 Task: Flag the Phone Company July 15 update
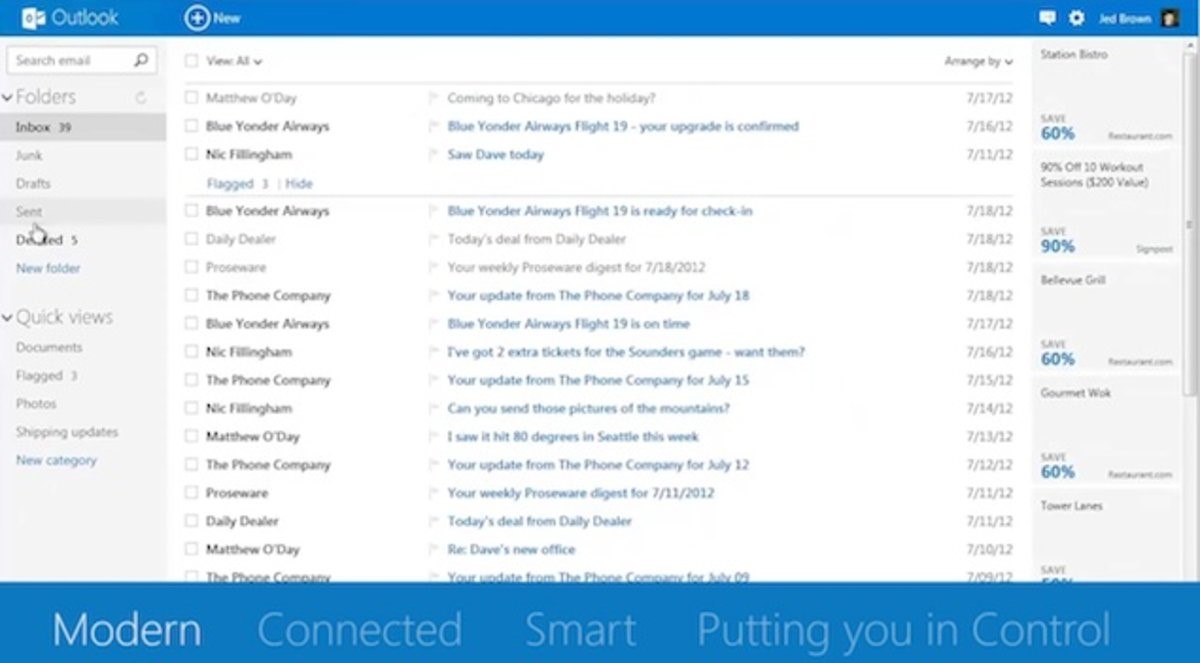(434, 380)
